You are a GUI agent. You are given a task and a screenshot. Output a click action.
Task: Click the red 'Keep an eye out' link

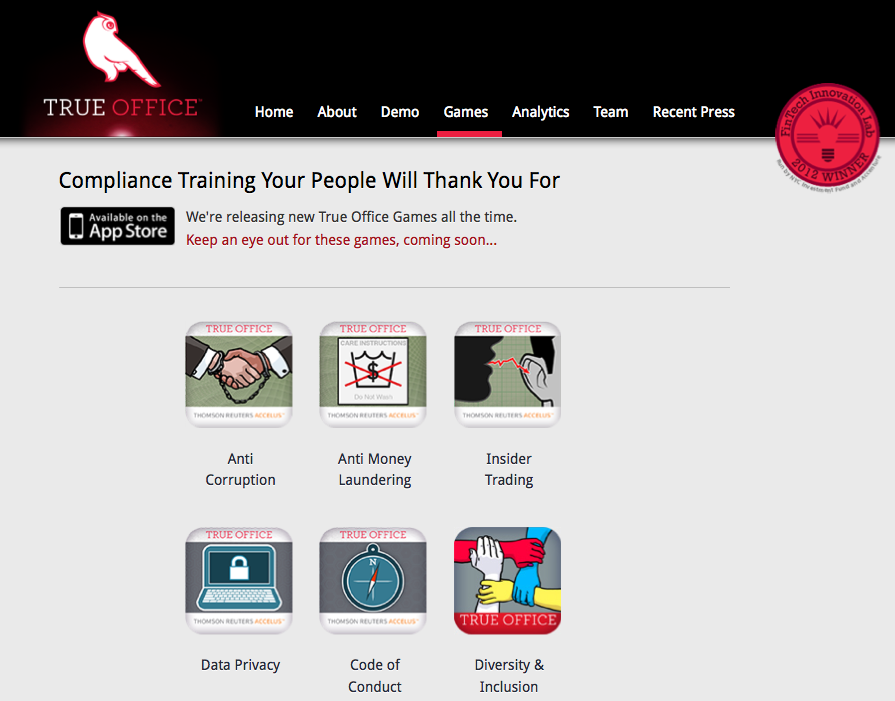point(341,240)
